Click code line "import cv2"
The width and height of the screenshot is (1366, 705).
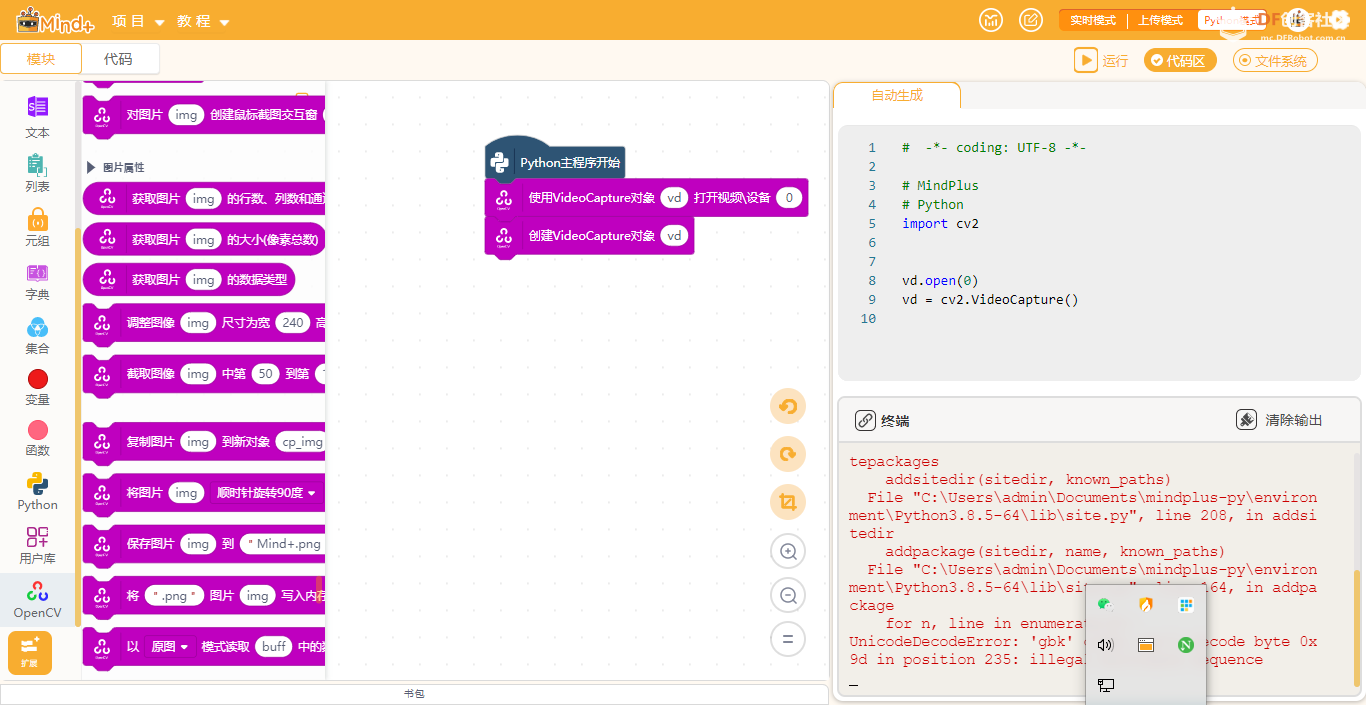(940, 224)
